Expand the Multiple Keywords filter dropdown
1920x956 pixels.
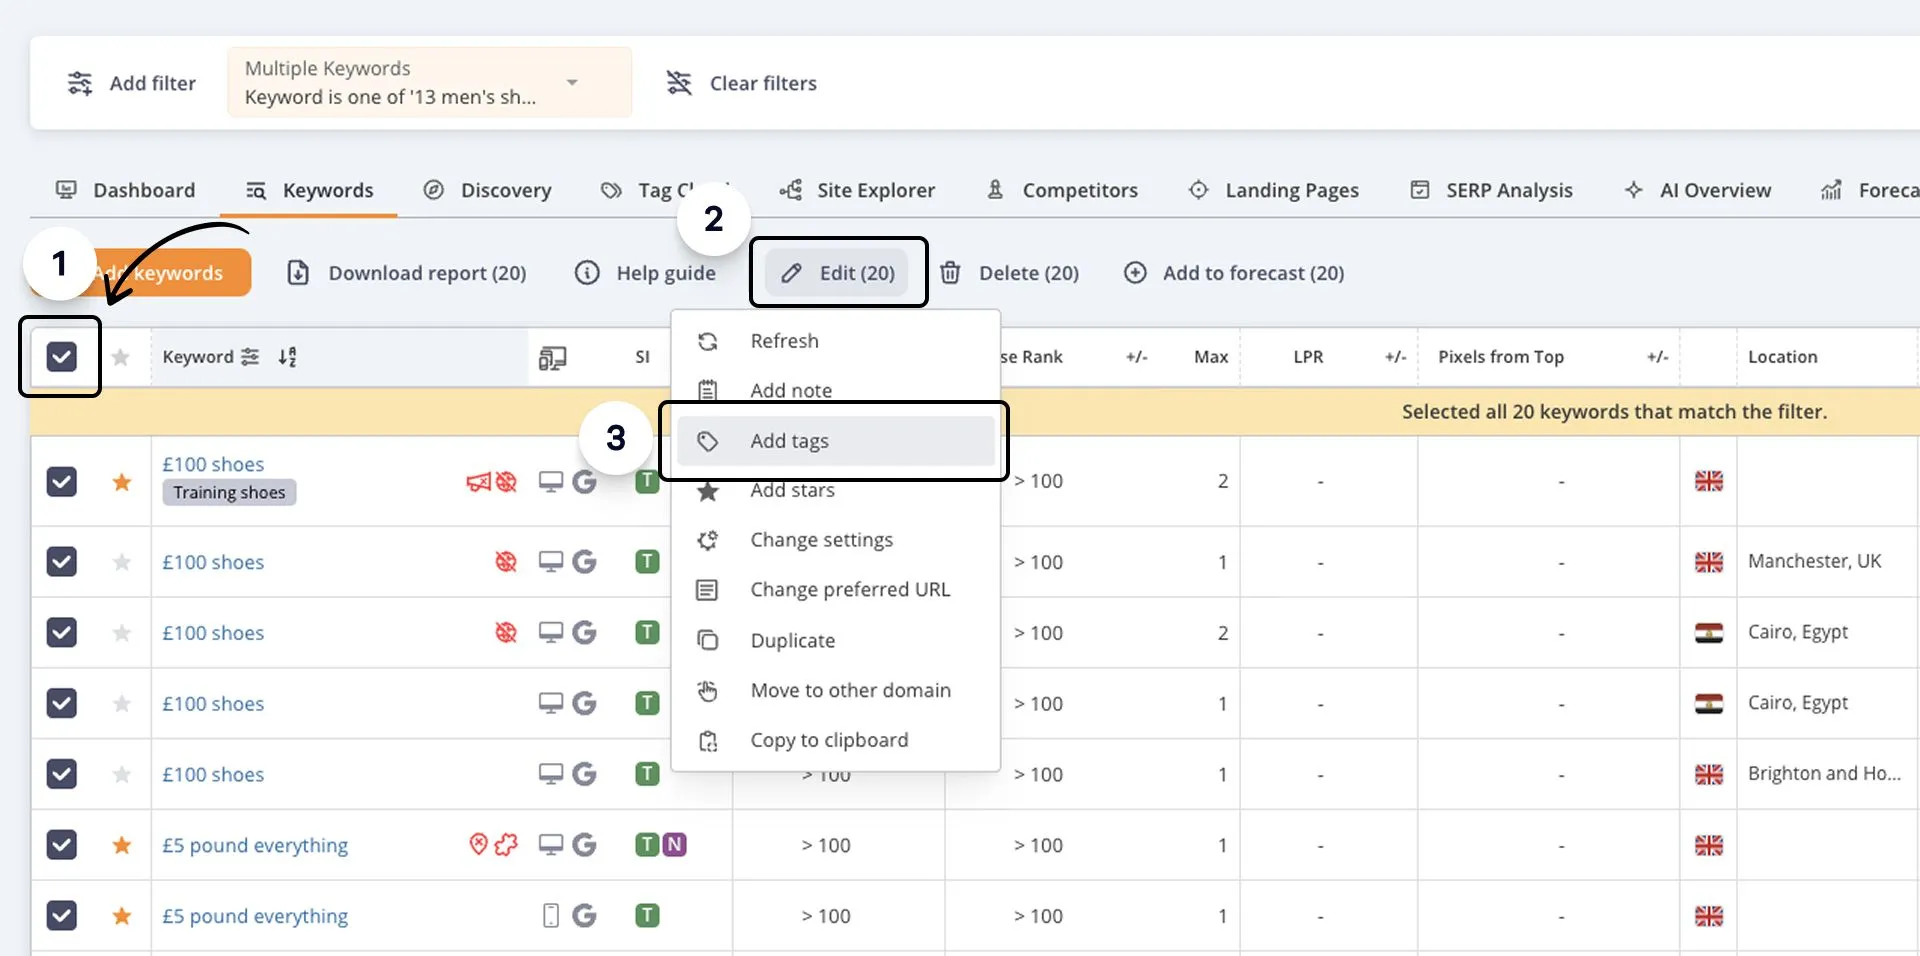click(x=572, y=82)
